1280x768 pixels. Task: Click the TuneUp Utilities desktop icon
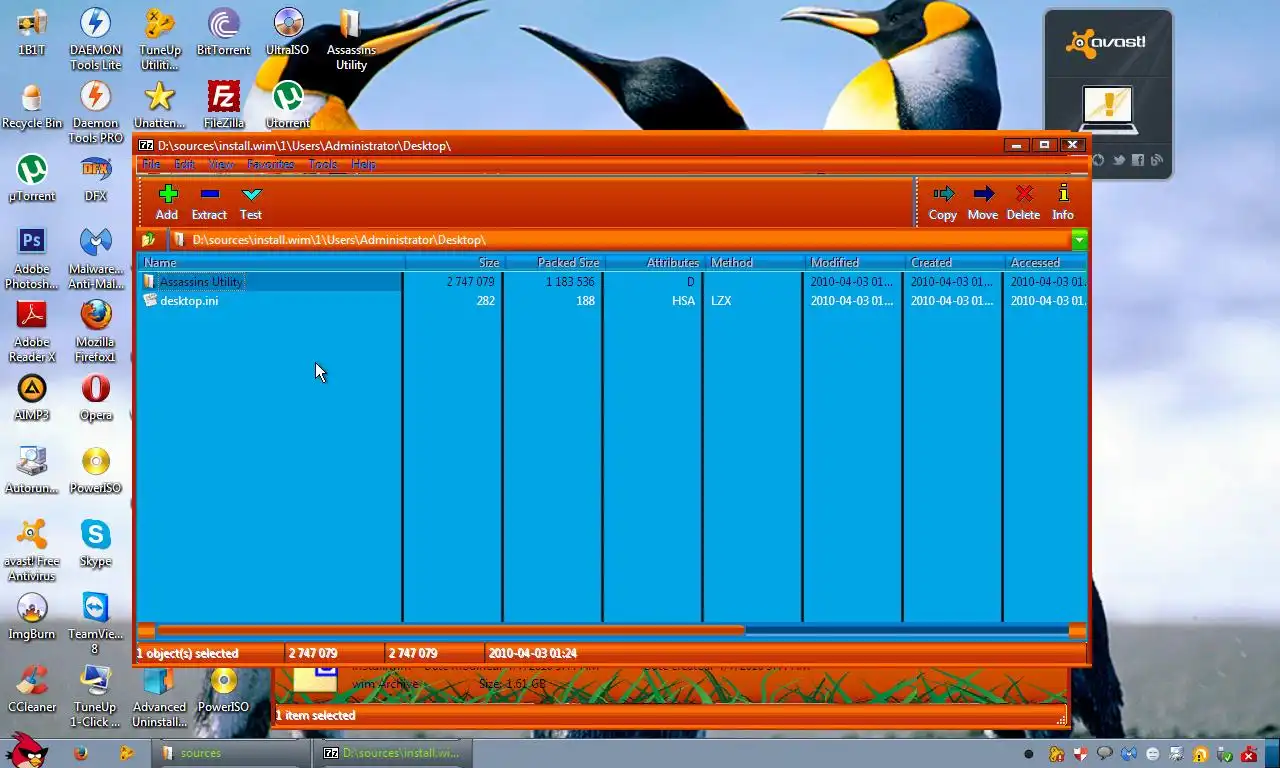[x=160, y=38]
